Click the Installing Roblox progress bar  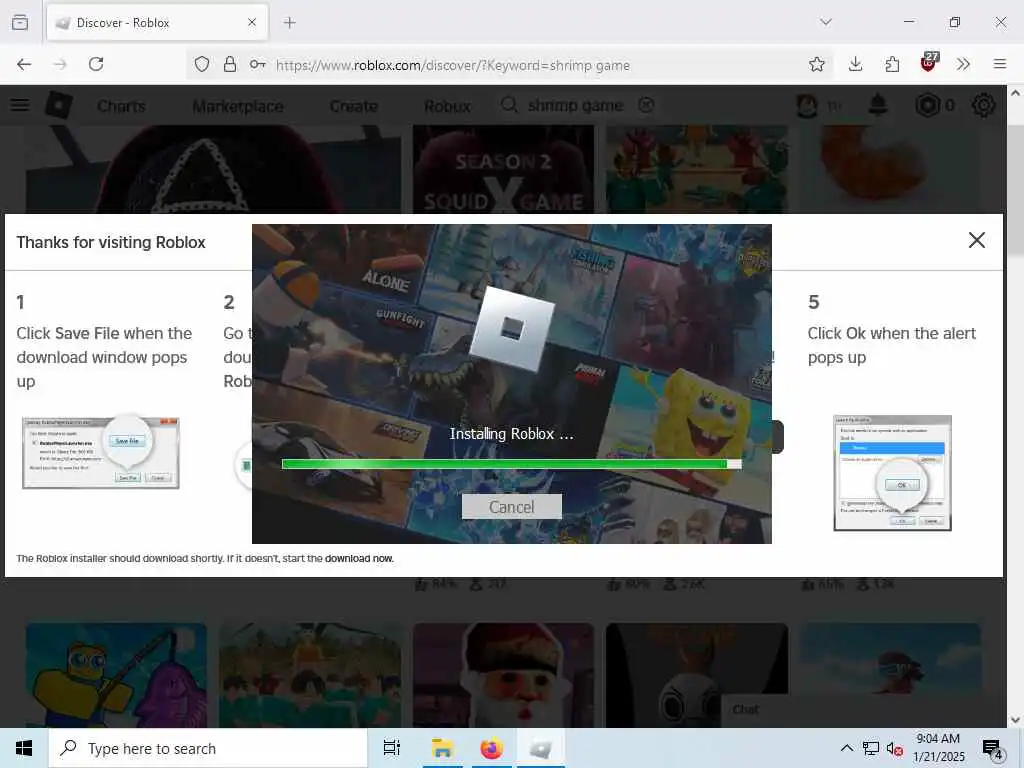tap(511, 464)
